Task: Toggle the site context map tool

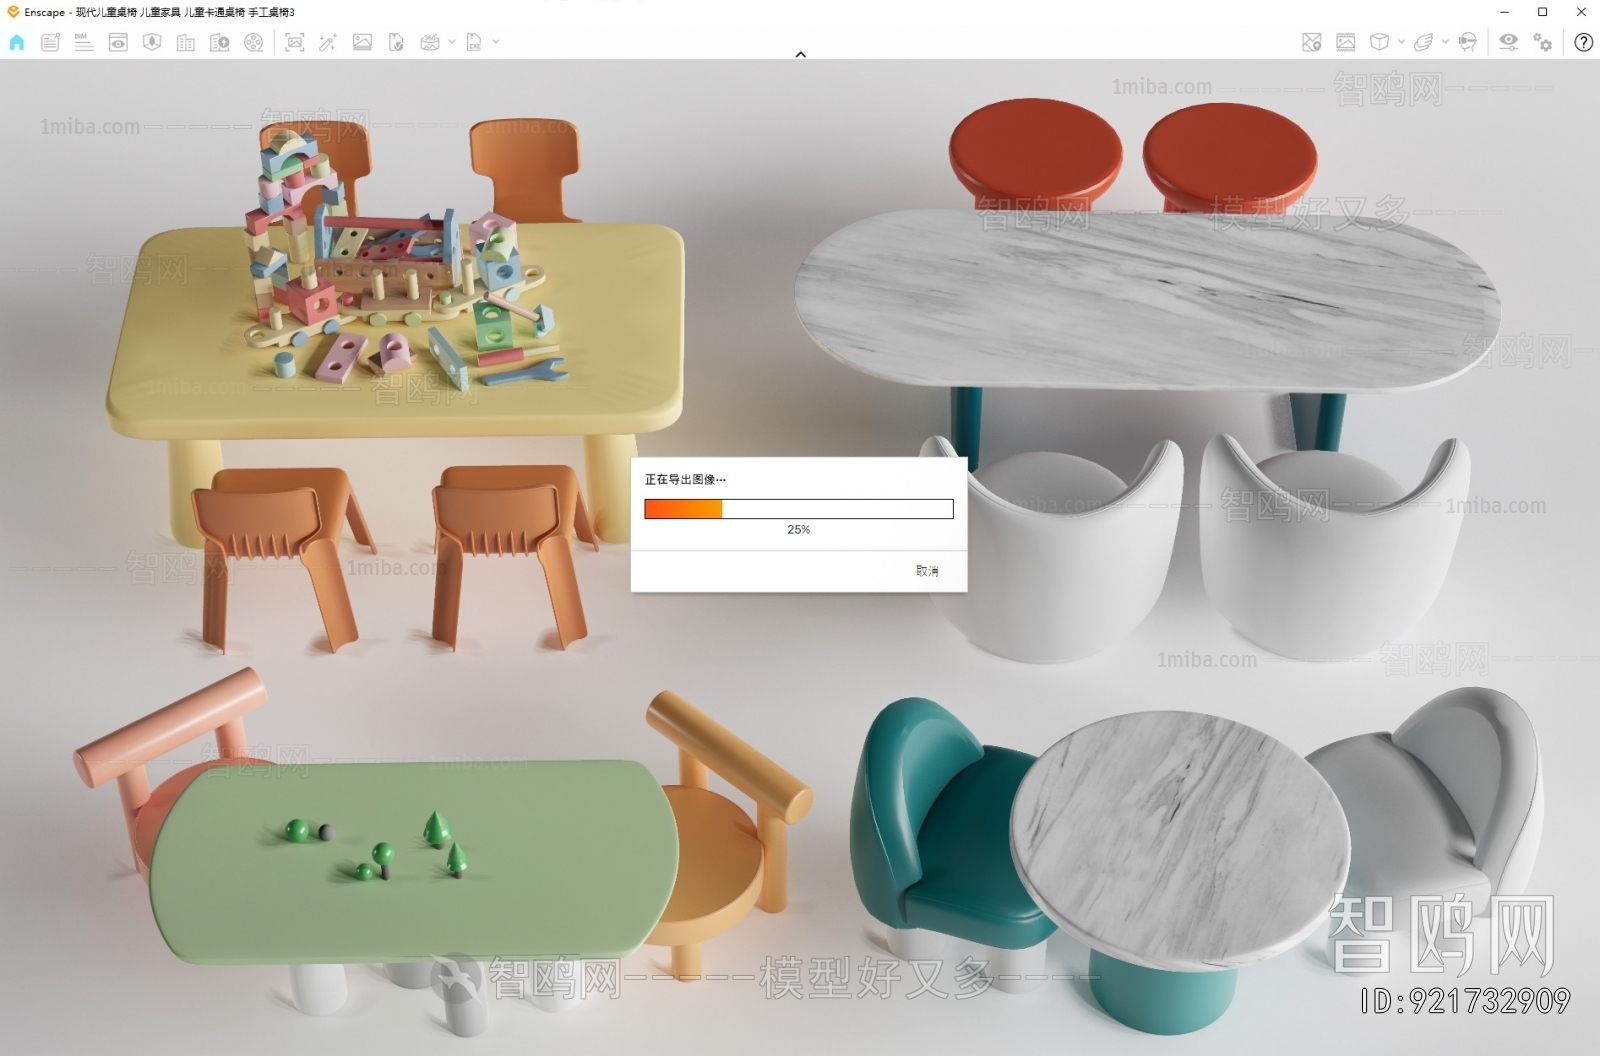Action: pos(1312,42)
